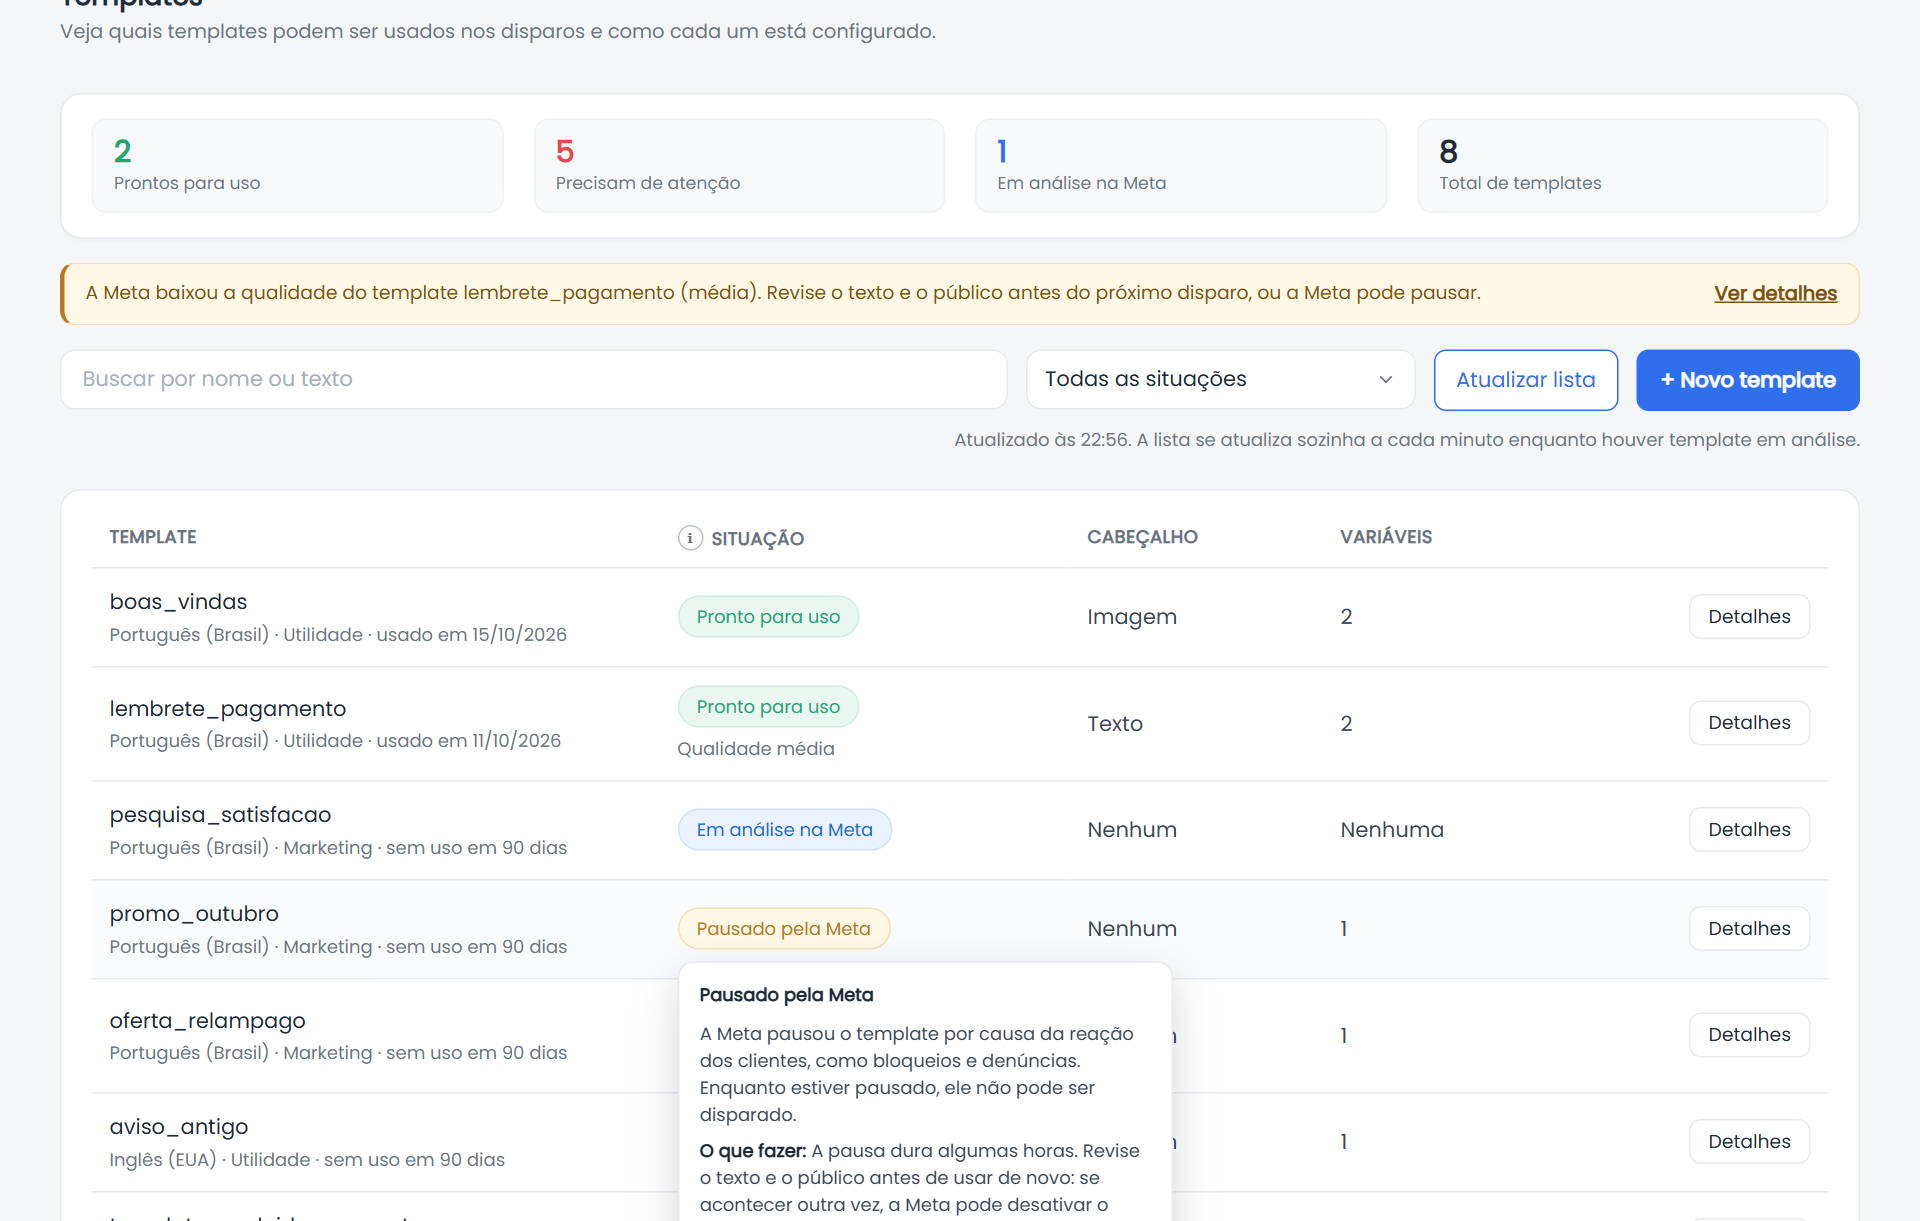This screenshot has width=1920, height=1221.
Task: Click the + Novo template button
Action: pyautogui.click(x=1747, y=380)
